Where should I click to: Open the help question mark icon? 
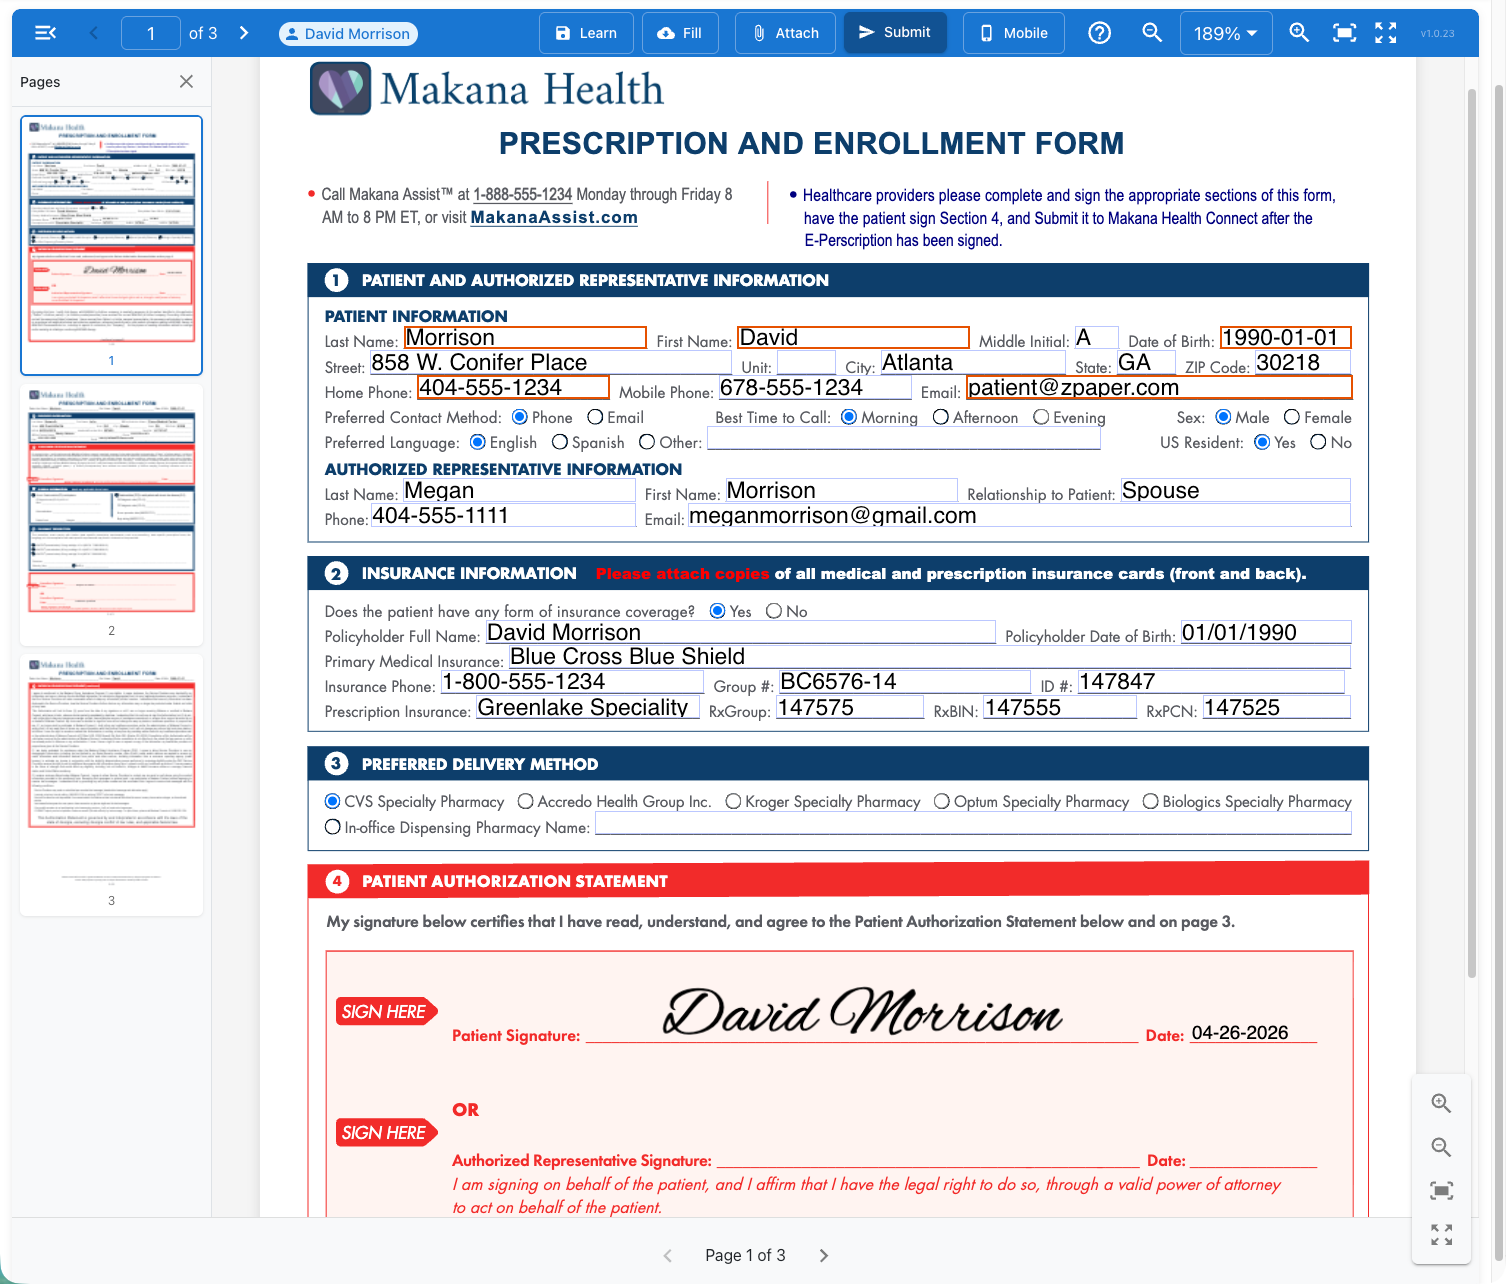click(1099, 33)
